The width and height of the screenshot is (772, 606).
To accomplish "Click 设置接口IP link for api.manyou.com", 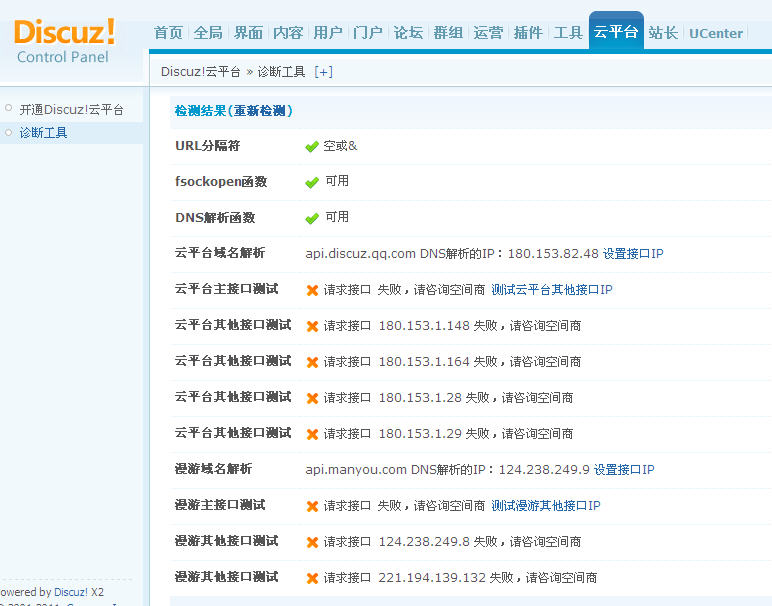I will tap(624, 470).
